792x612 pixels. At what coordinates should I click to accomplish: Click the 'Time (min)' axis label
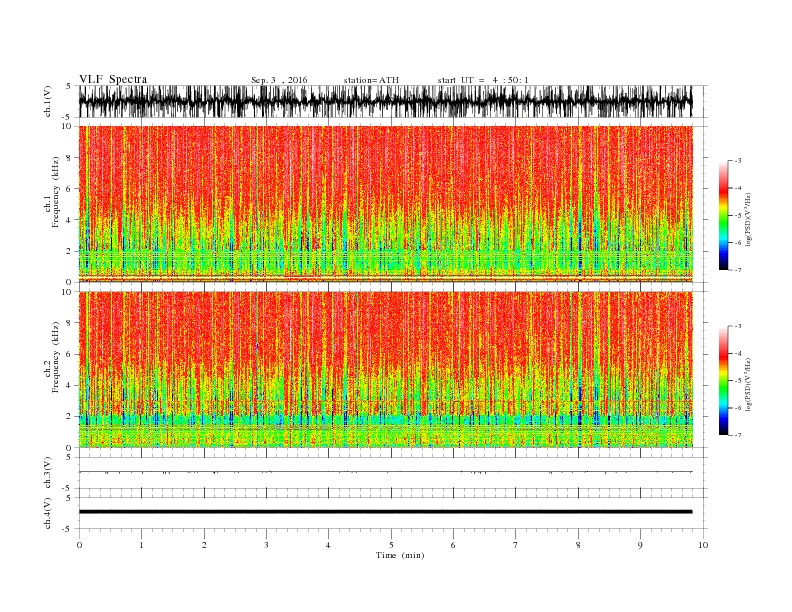coord(400,555)
